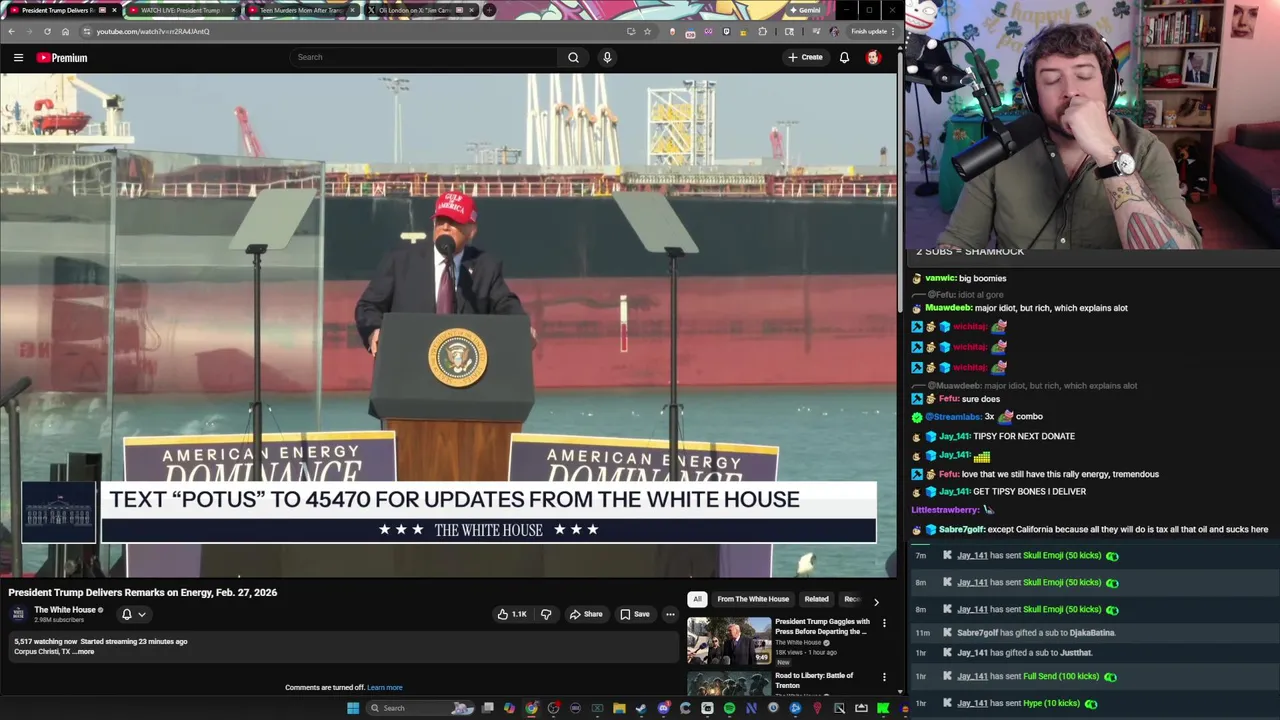Click Muawdeeb major idiot chat message

click(x=1020, y=308)
